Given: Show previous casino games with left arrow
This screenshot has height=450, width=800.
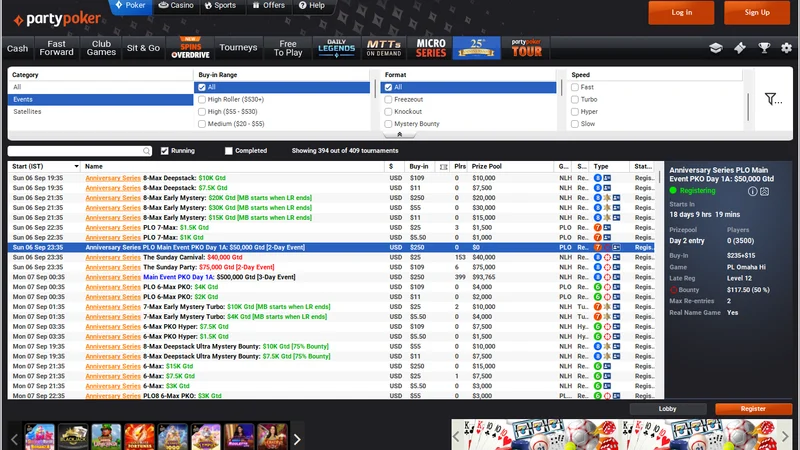Looking at the screenshot, I should [x=14, y=439].
